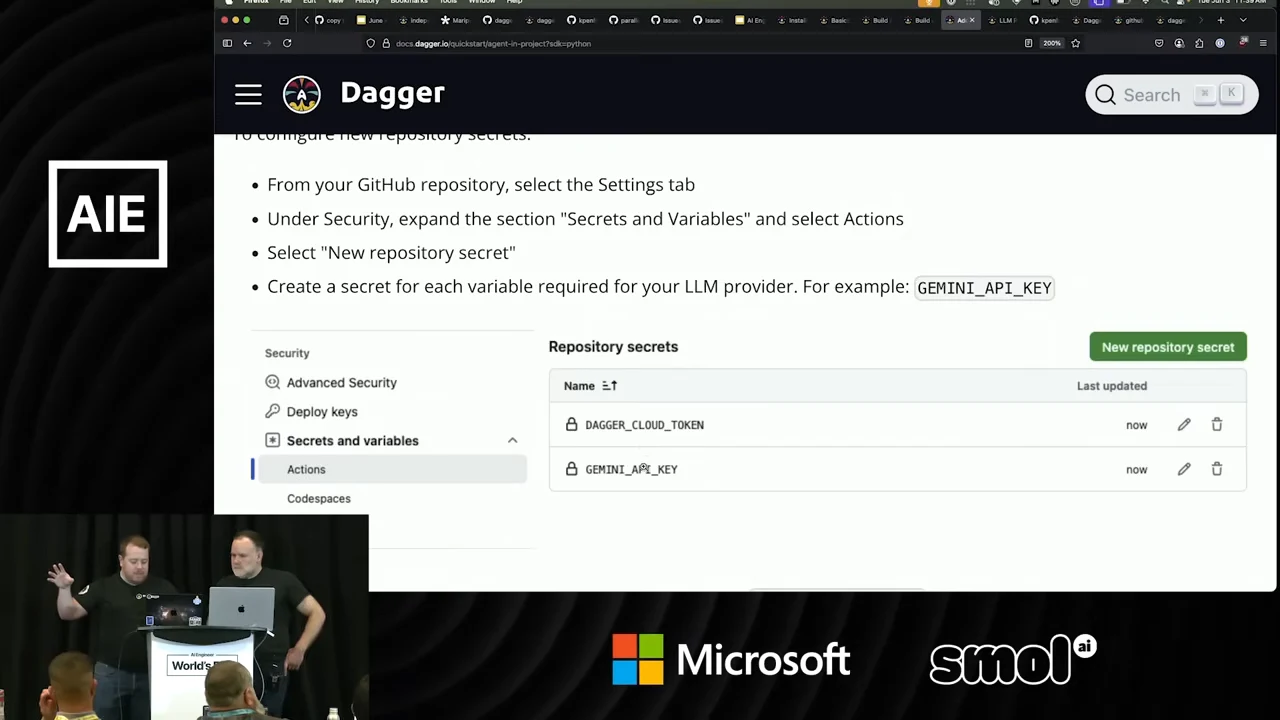Switch to the 'Basic' tab
This screenshot has width=1280, height=720.
pos(833,20)
